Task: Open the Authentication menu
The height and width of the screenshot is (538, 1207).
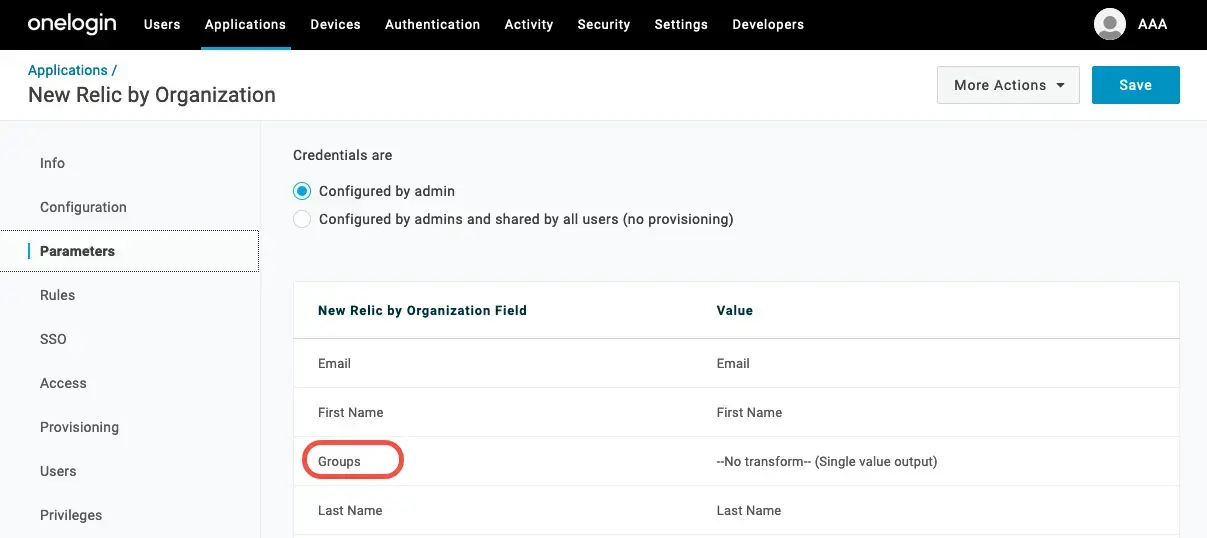Action: [x=432, y=24]
